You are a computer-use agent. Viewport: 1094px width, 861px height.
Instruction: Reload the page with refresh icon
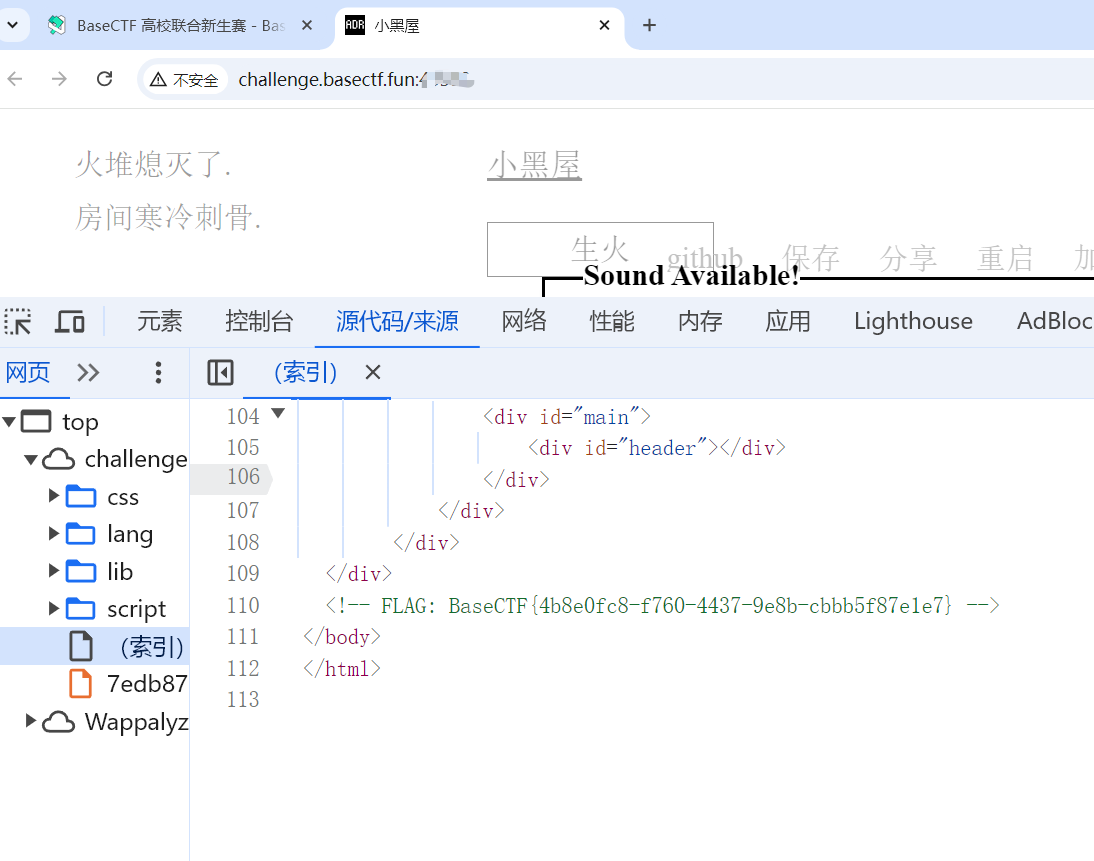104,79
